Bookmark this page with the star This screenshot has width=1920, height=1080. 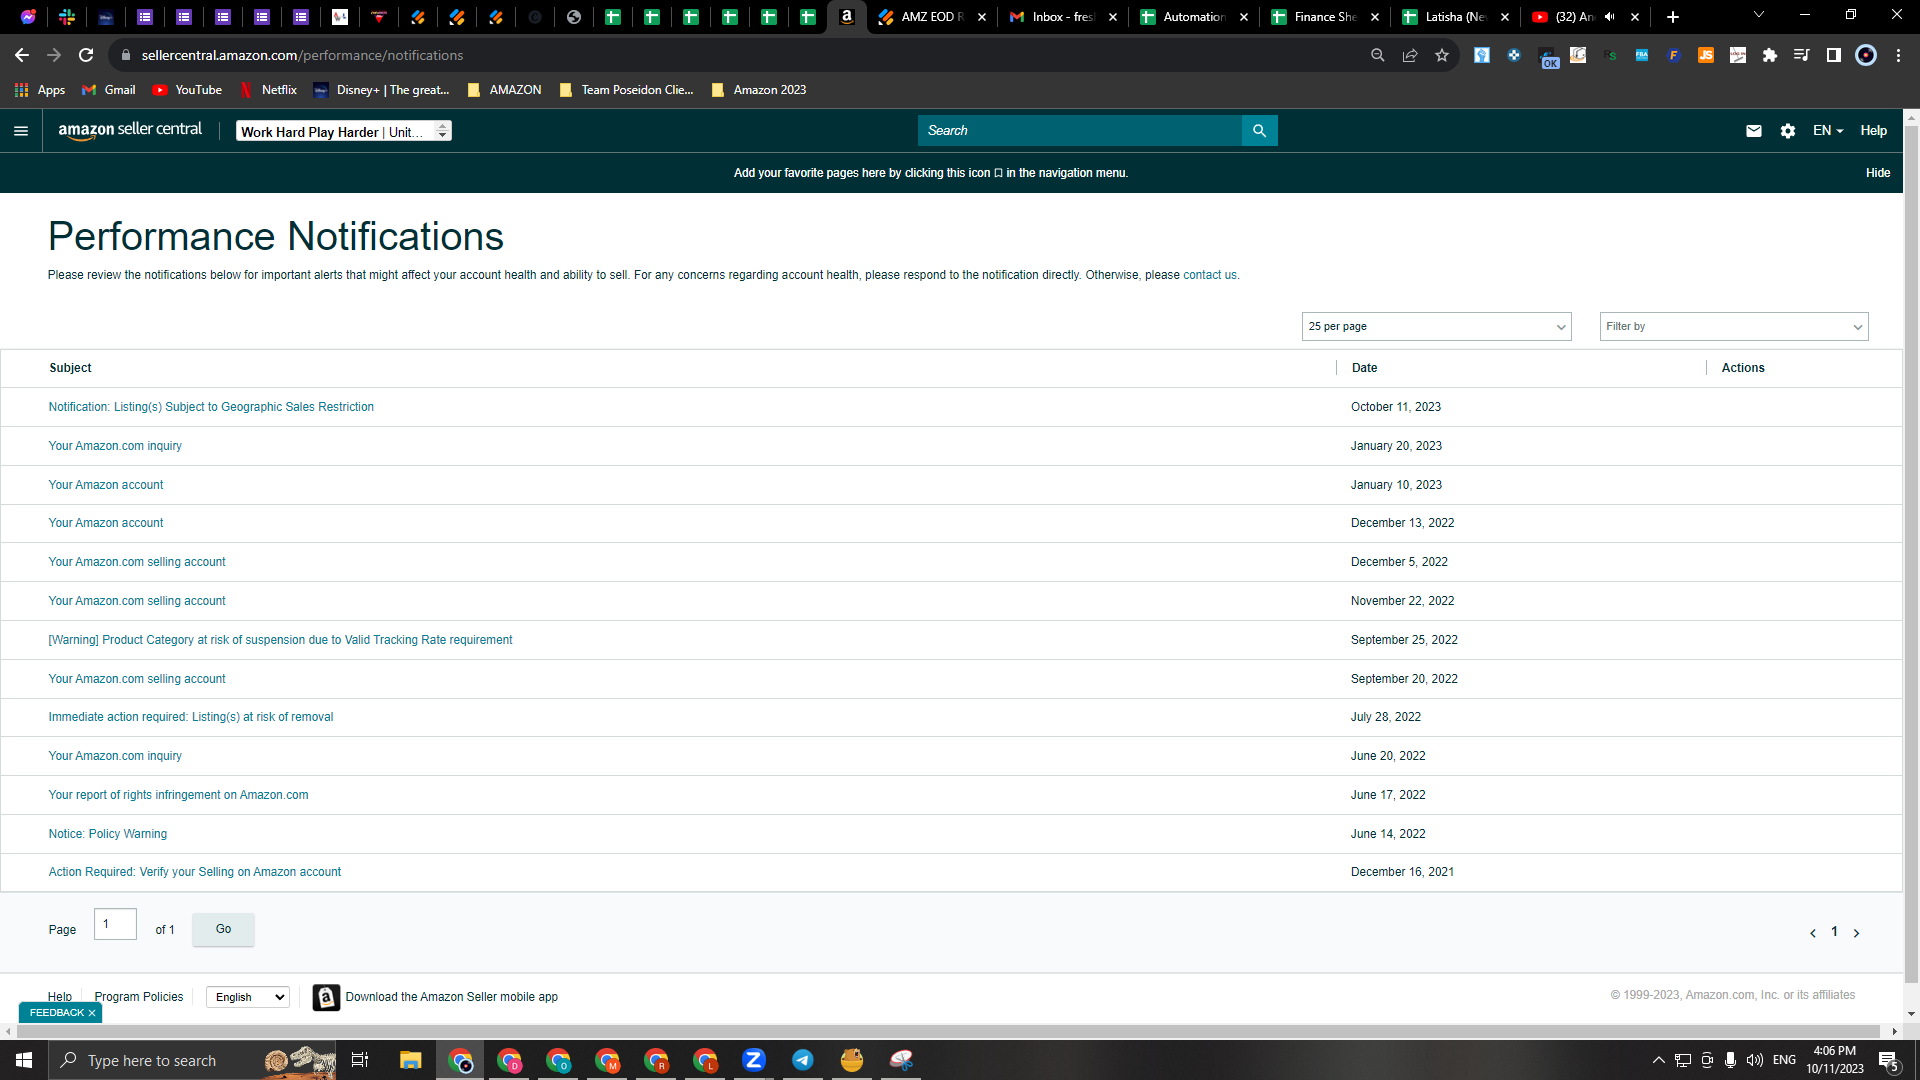click(x=1442, y=56)
